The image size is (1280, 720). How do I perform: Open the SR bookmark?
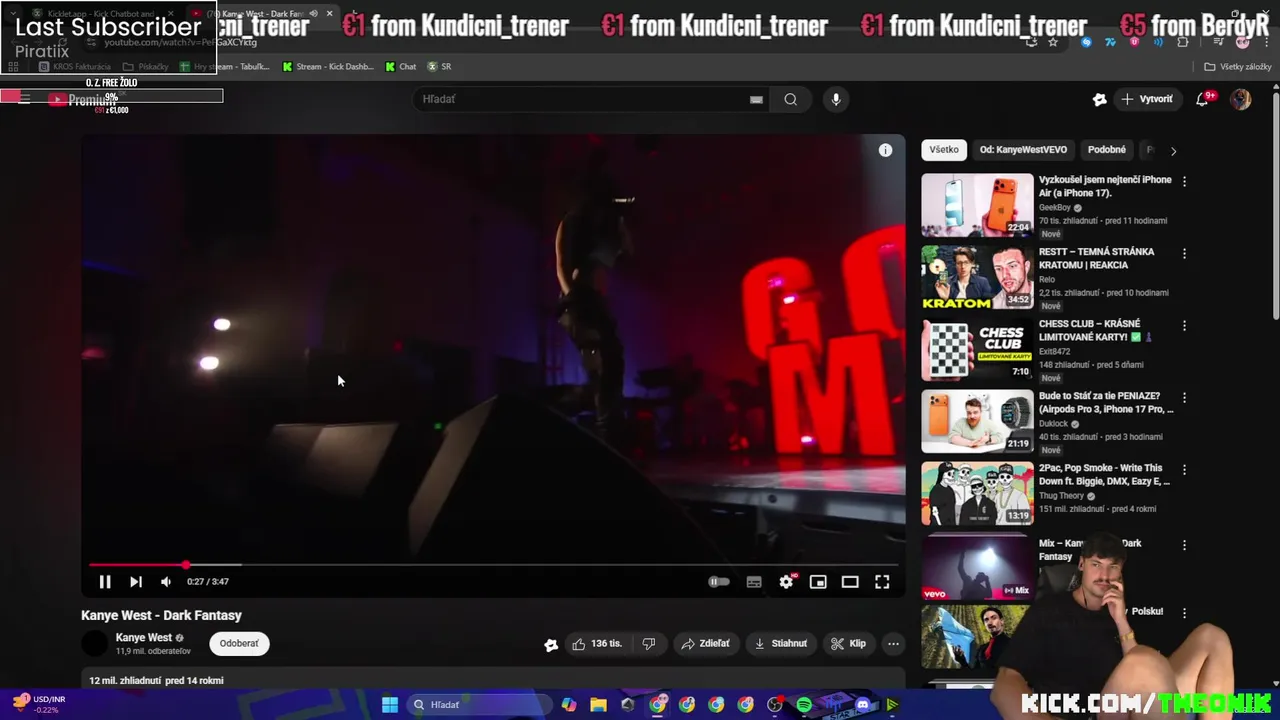[x=440, y=67]
